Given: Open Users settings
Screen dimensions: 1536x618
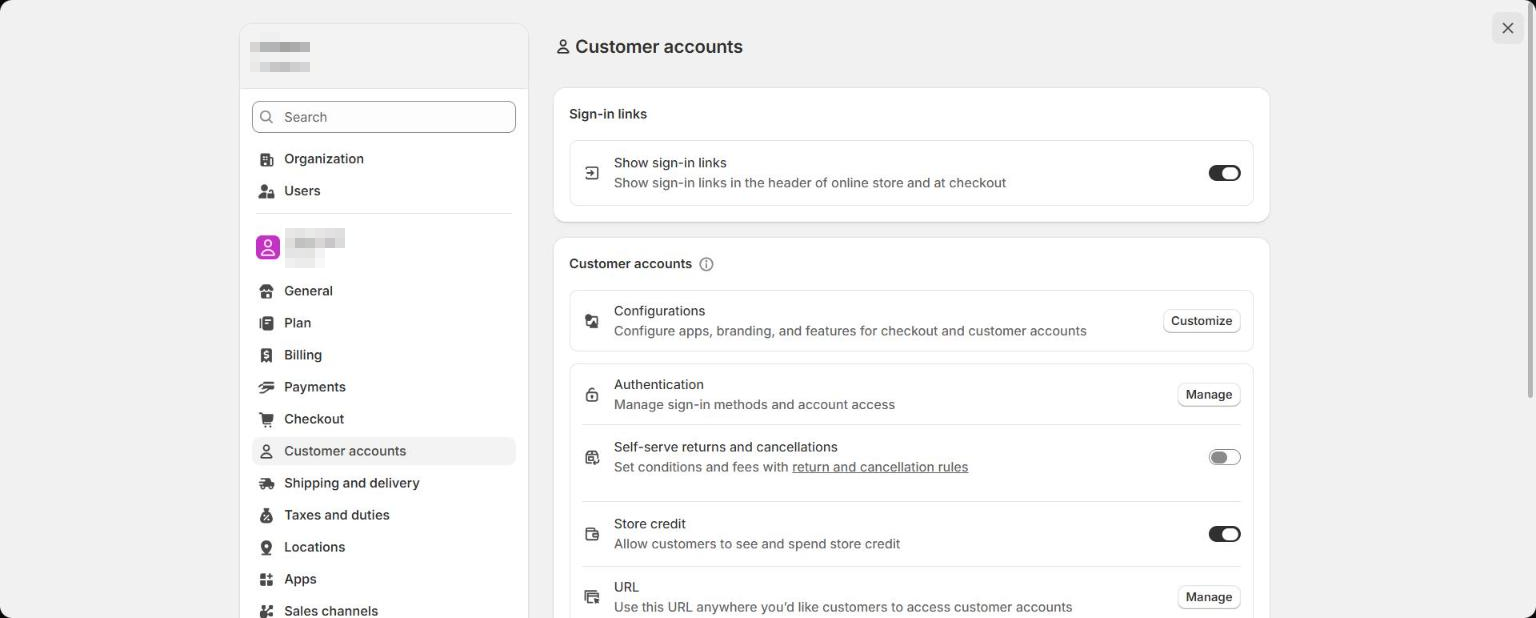Looking at the screenshot, I should [x=384, y=191].
